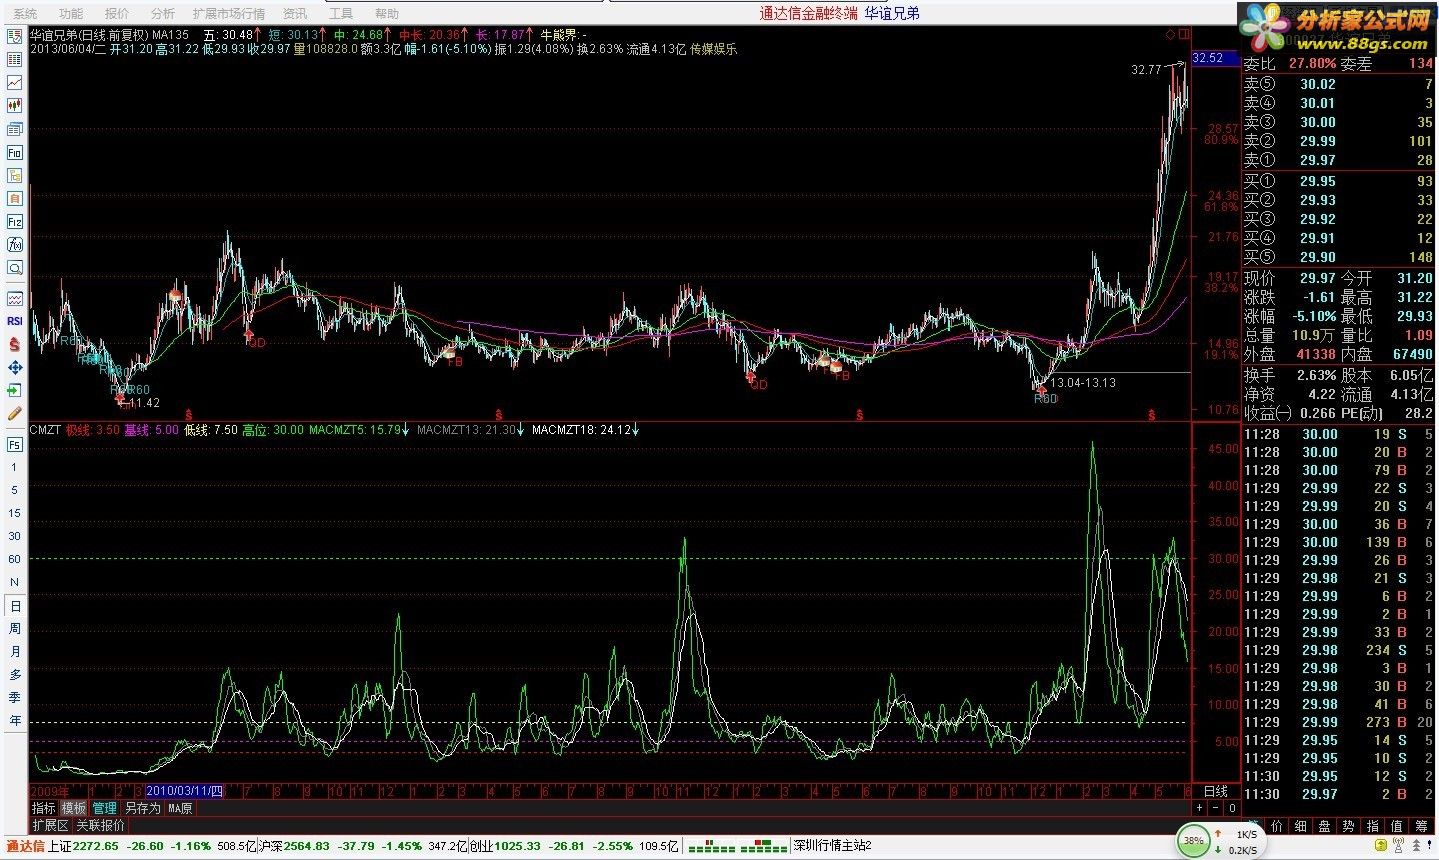Open the multi-window layout icon

(x=15, y=129)
